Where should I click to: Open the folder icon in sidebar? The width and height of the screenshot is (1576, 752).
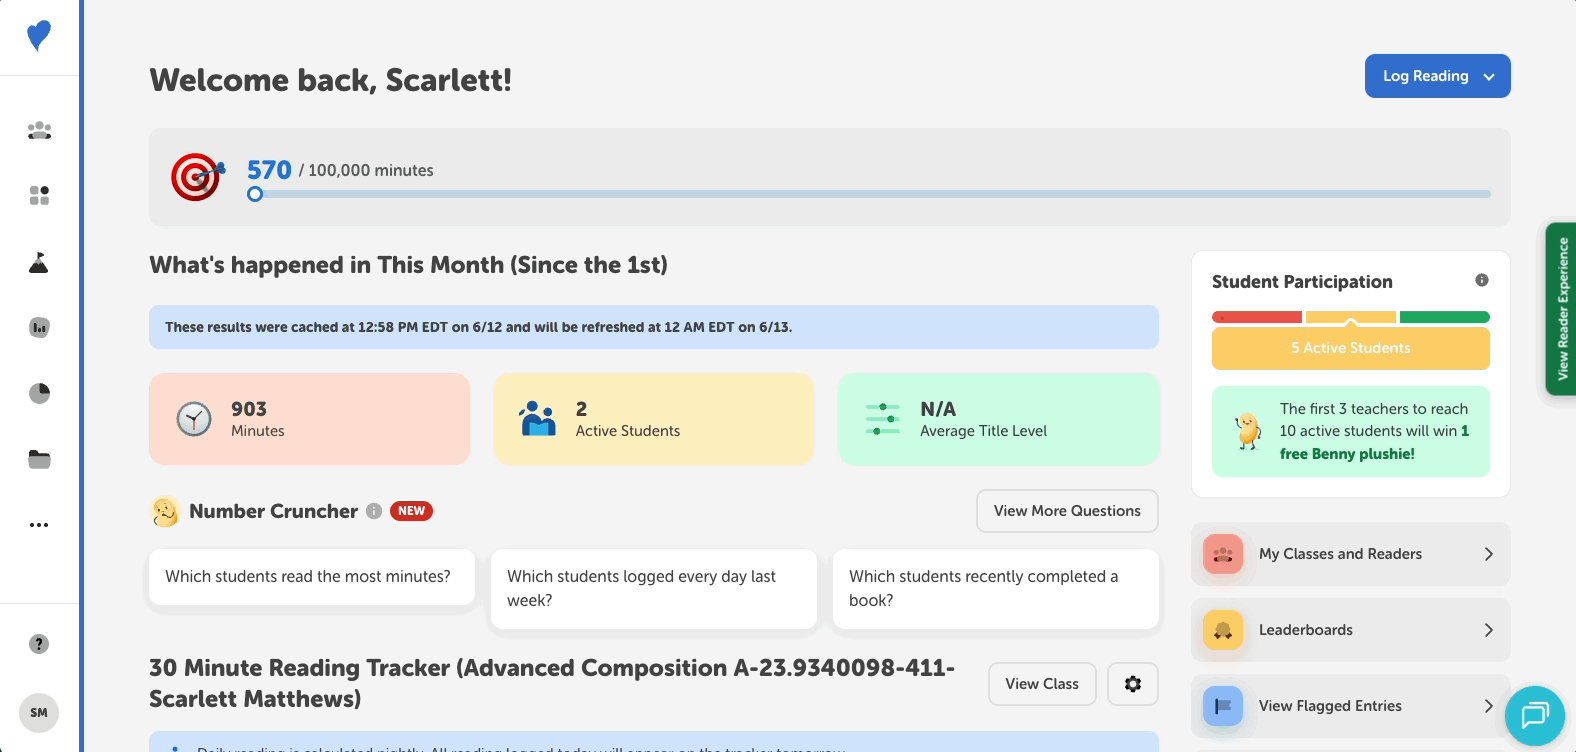click(x=39, y=459)
